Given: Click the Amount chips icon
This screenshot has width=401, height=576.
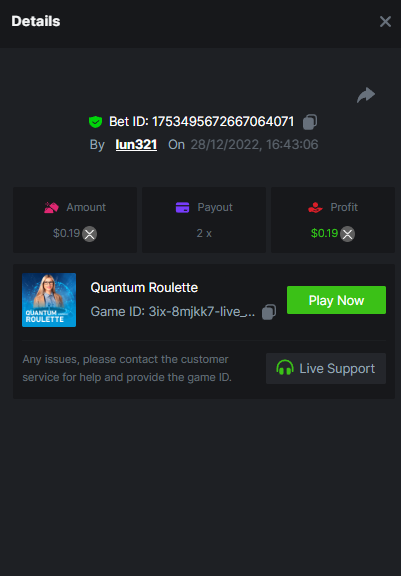Looking at the screenshot, I should pos(51,208).
